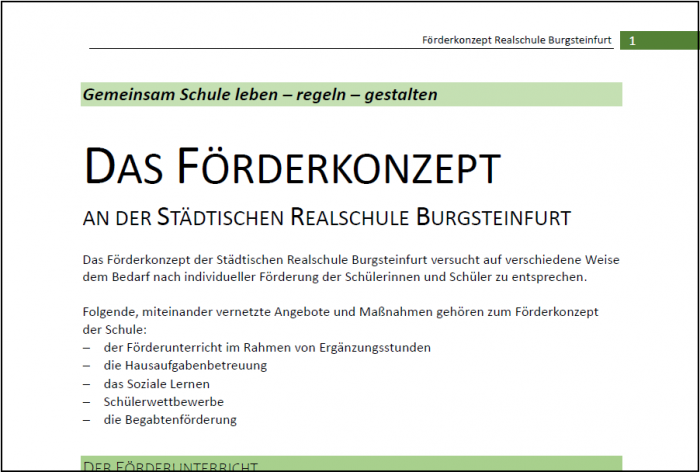Click list item 'das Soziale Lernen'
Image resolution: width=700 pixels, height=472 pixels.
point(156,384)
